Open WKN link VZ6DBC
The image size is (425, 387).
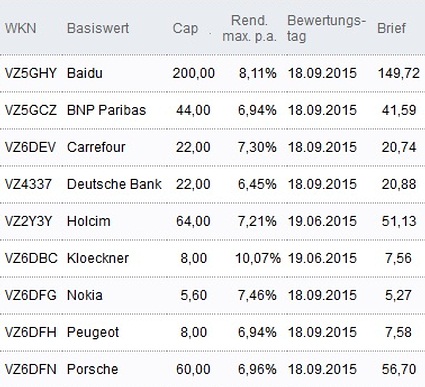tap(31, 258)
